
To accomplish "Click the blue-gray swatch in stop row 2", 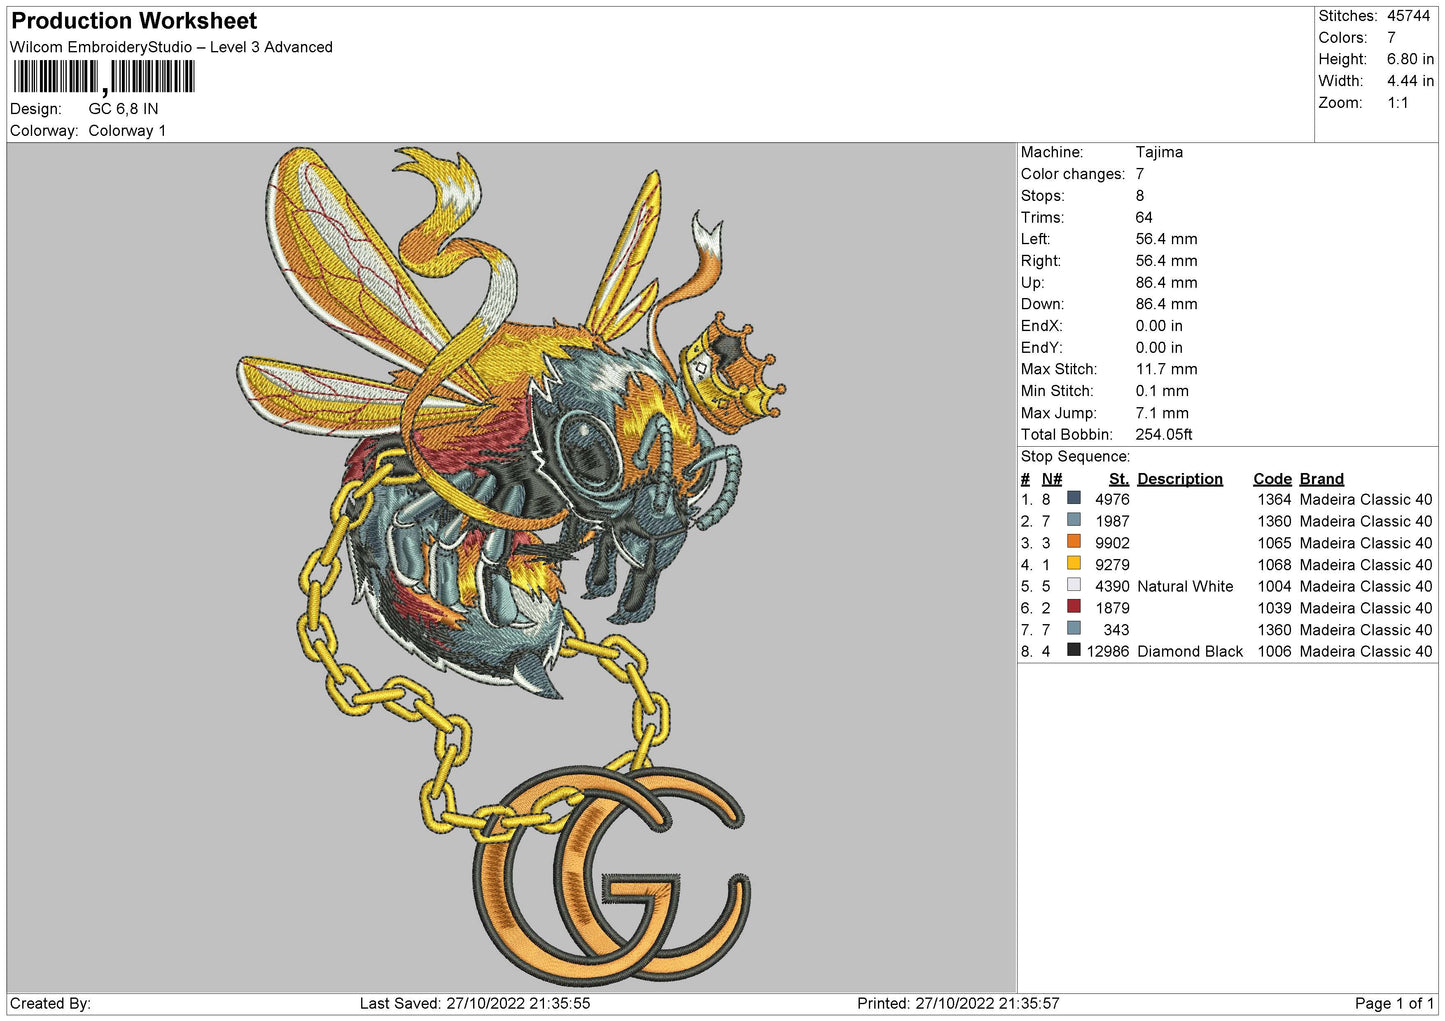I will [1074, 520].
